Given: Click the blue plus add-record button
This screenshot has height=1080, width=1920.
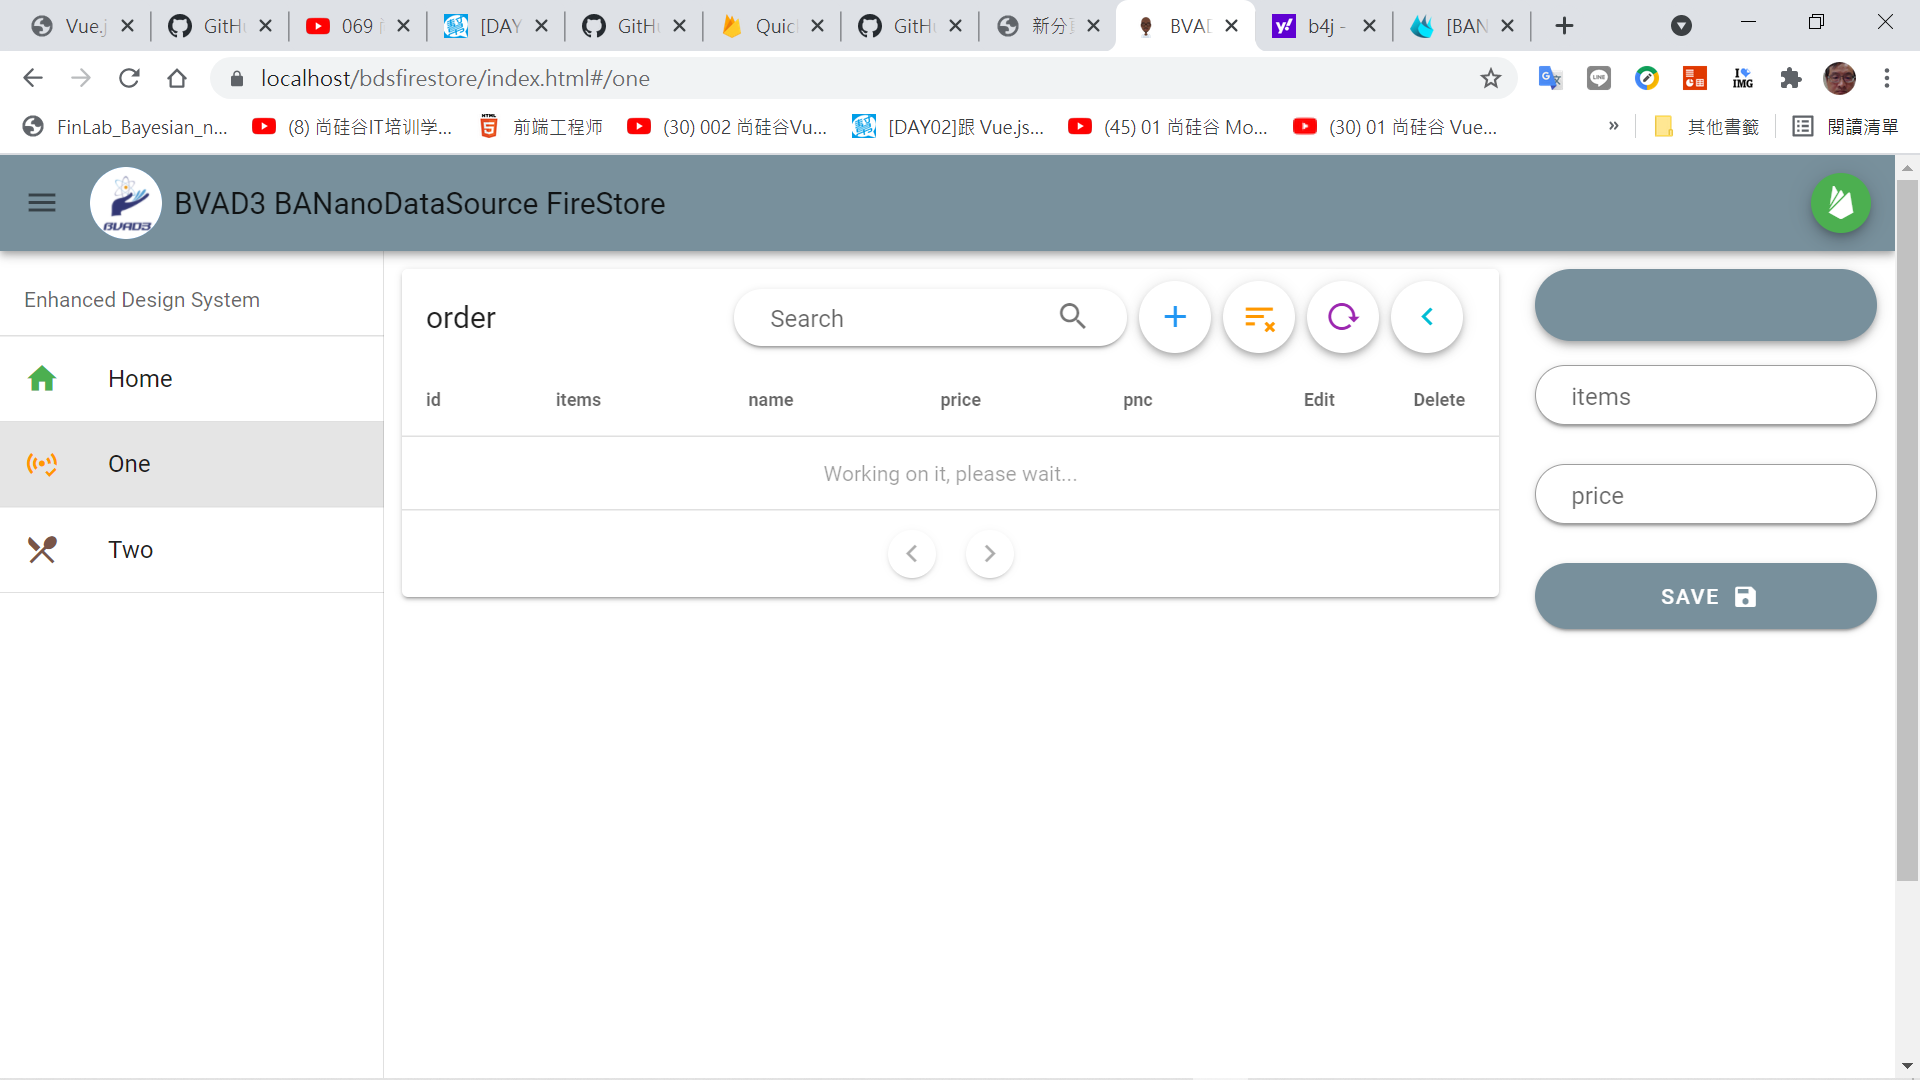Looking at the screenshot, I should click(1175, 317).
